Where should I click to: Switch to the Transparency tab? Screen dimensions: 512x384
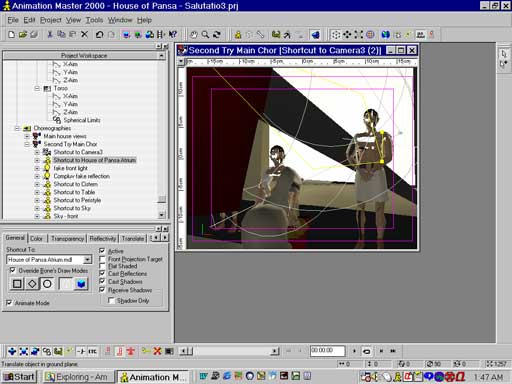click(67, 239)
